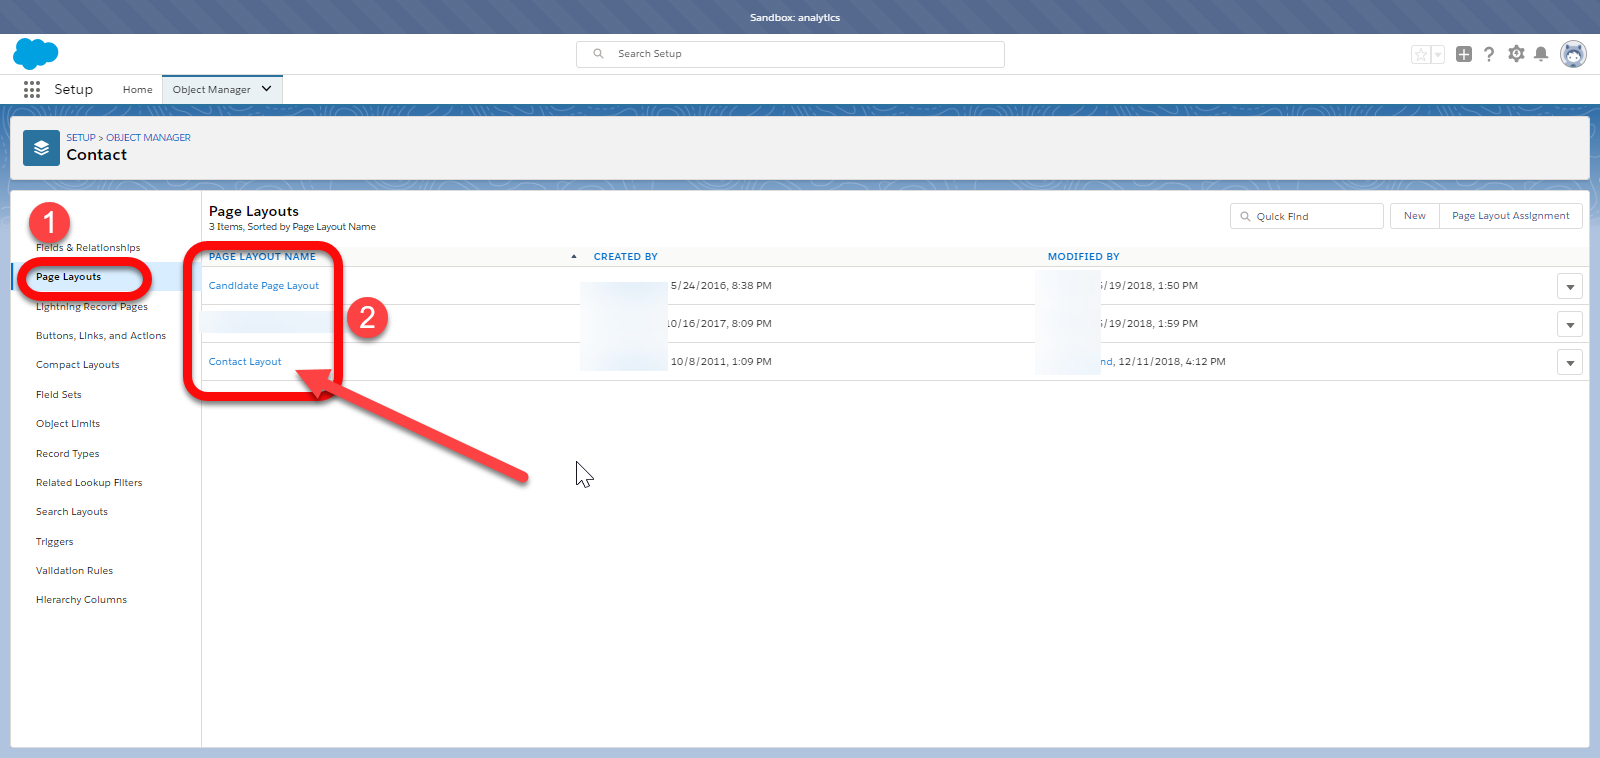Click created date 5/24/2016, 8:38 PM
The height and width of the screenshot is (758, 1600).
pos(721,286)
